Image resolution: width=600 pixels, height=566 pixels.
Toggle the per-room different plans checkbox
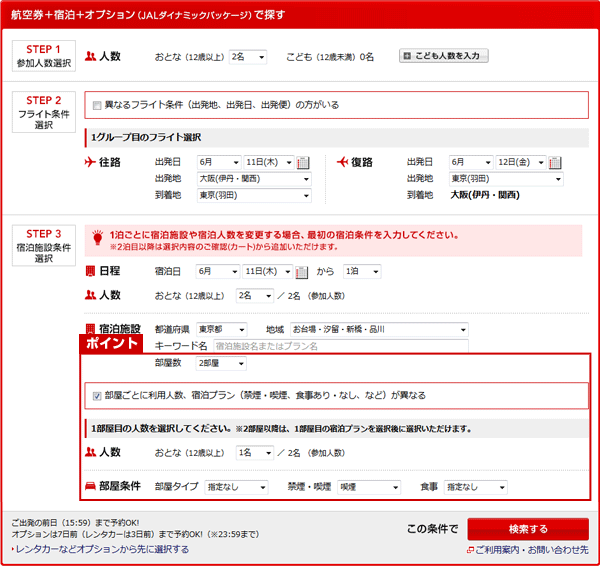click(x=97, y=395)
